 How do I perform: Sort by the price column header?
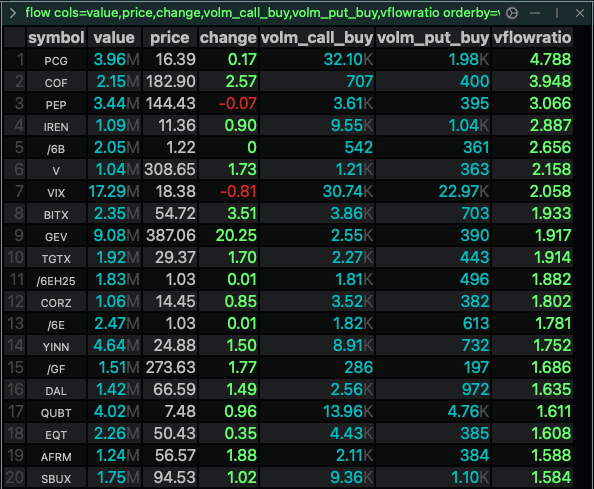[170, 37]
